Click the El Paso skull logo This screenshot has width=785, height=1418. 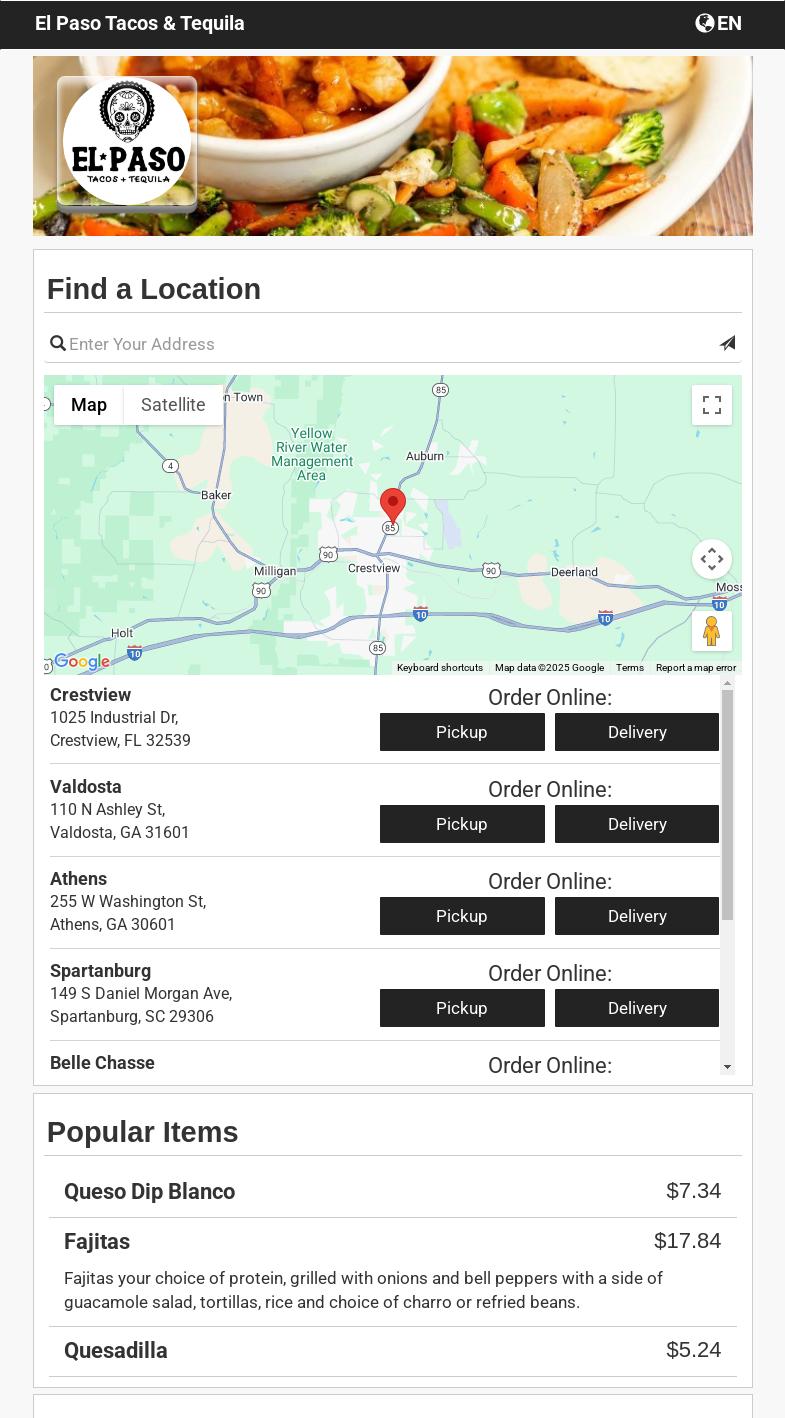pos(127,141)
